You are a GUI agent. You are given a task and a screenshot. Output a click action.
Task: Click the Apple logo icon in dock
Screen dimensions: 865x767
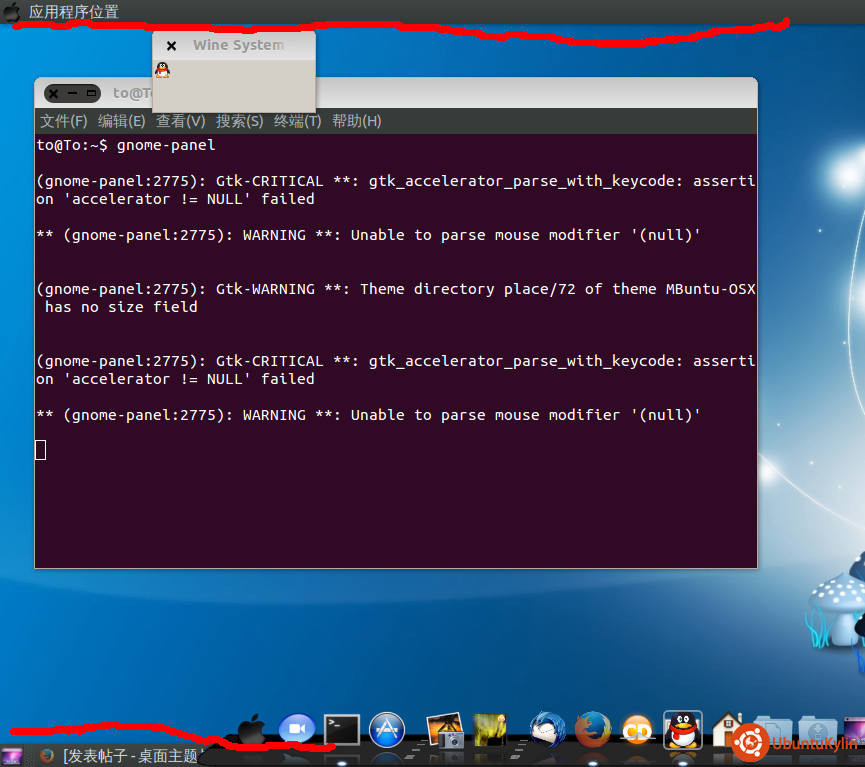tap(252, 730)
